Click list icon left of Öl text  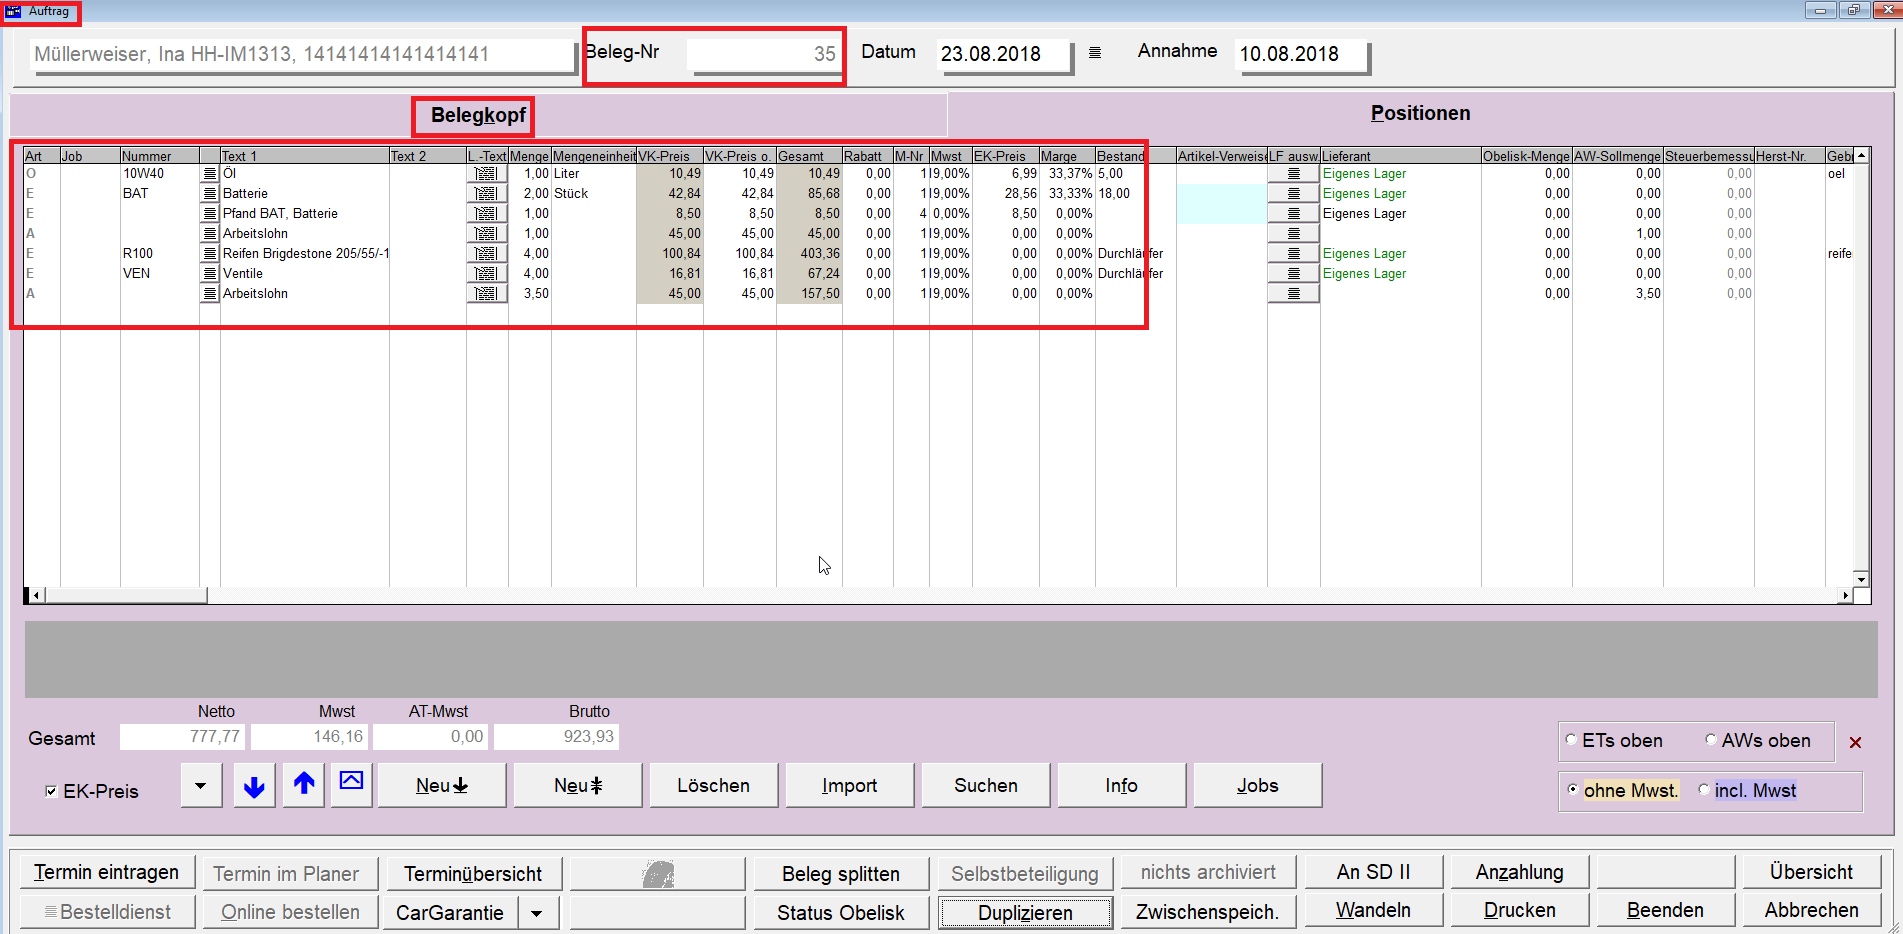[210, 174]
